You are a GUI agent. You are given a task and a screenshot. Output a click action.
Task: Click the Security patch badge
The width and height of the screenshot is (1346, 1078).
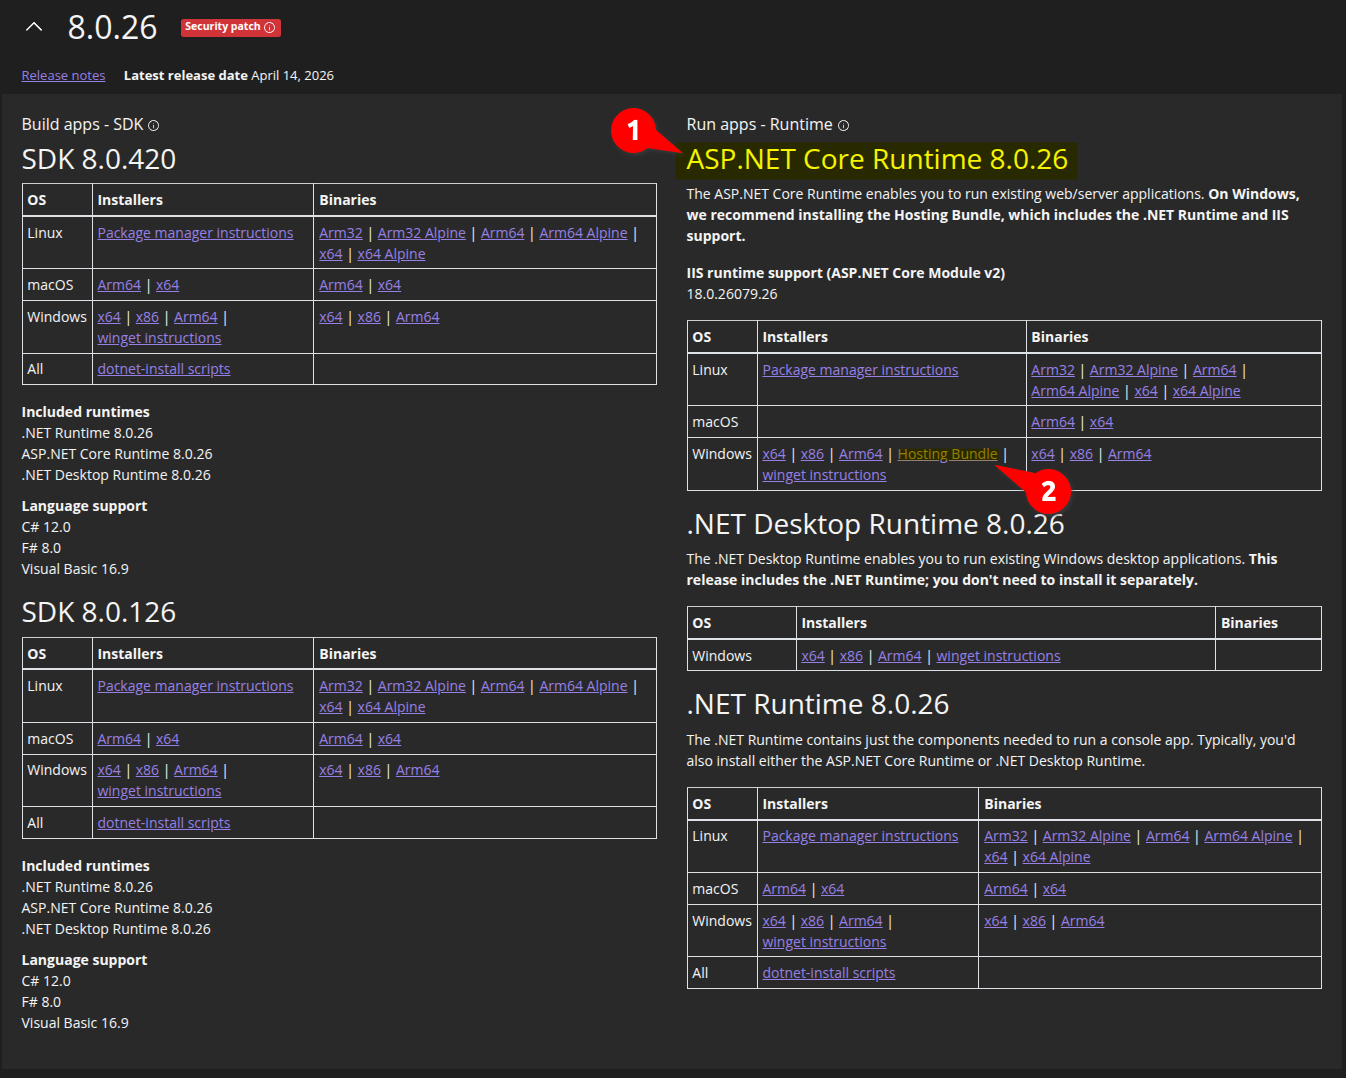pyautogui.click(x=230, y=27)
